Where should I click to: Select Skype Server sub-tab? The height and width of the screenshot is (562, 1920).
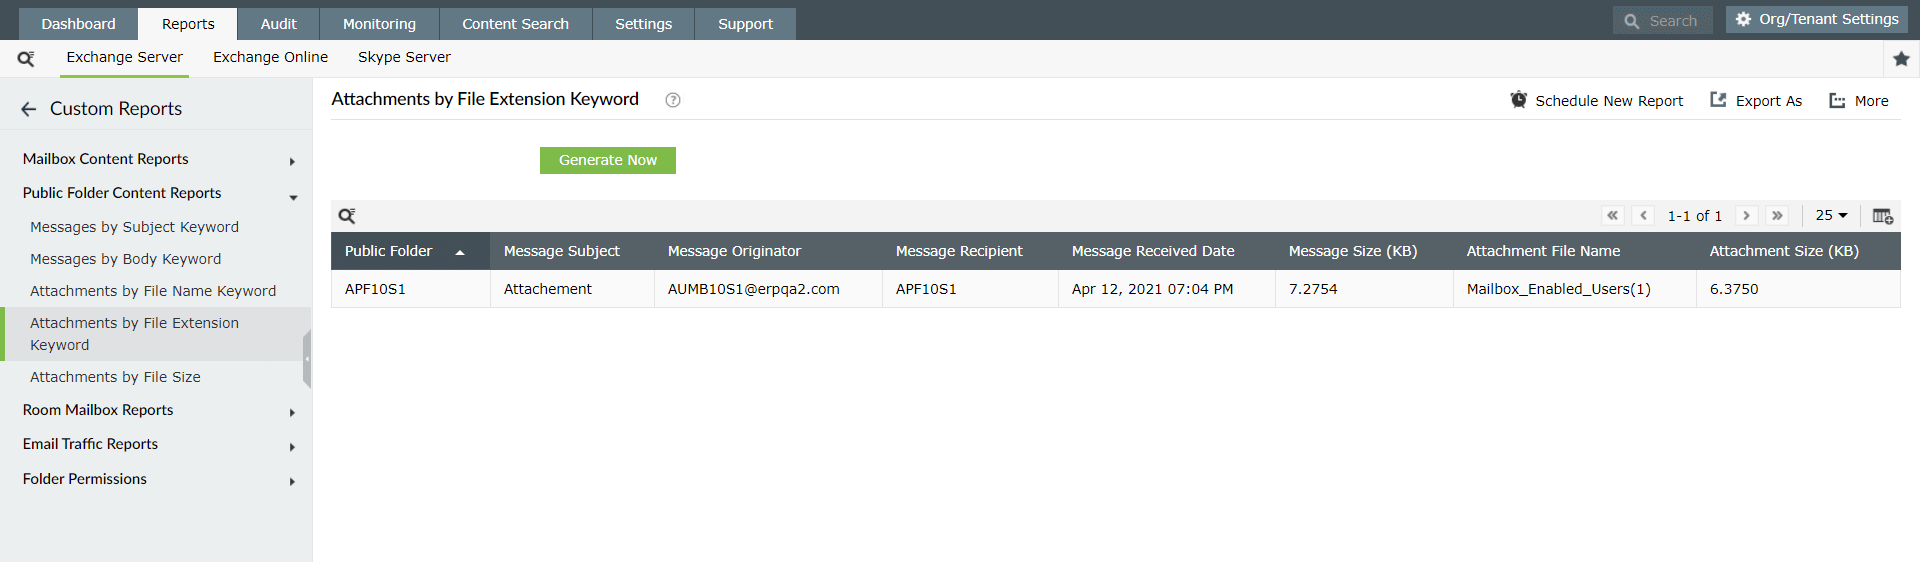coord(404,57)
